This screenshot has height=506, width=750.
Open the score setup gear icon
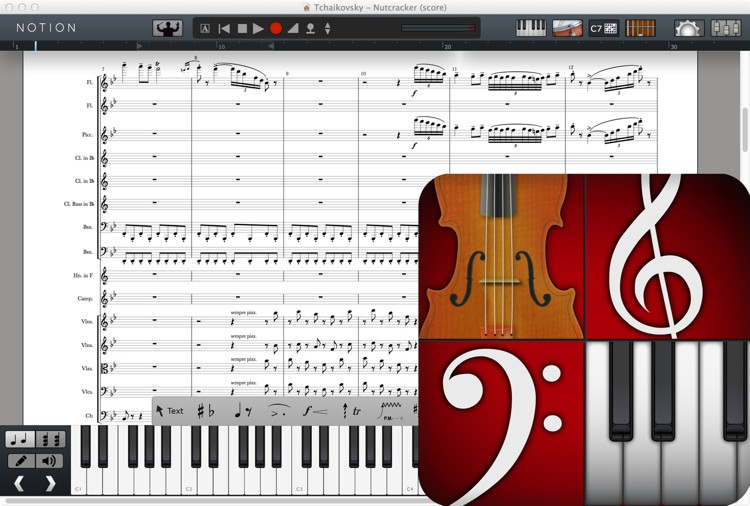[689, 28]
